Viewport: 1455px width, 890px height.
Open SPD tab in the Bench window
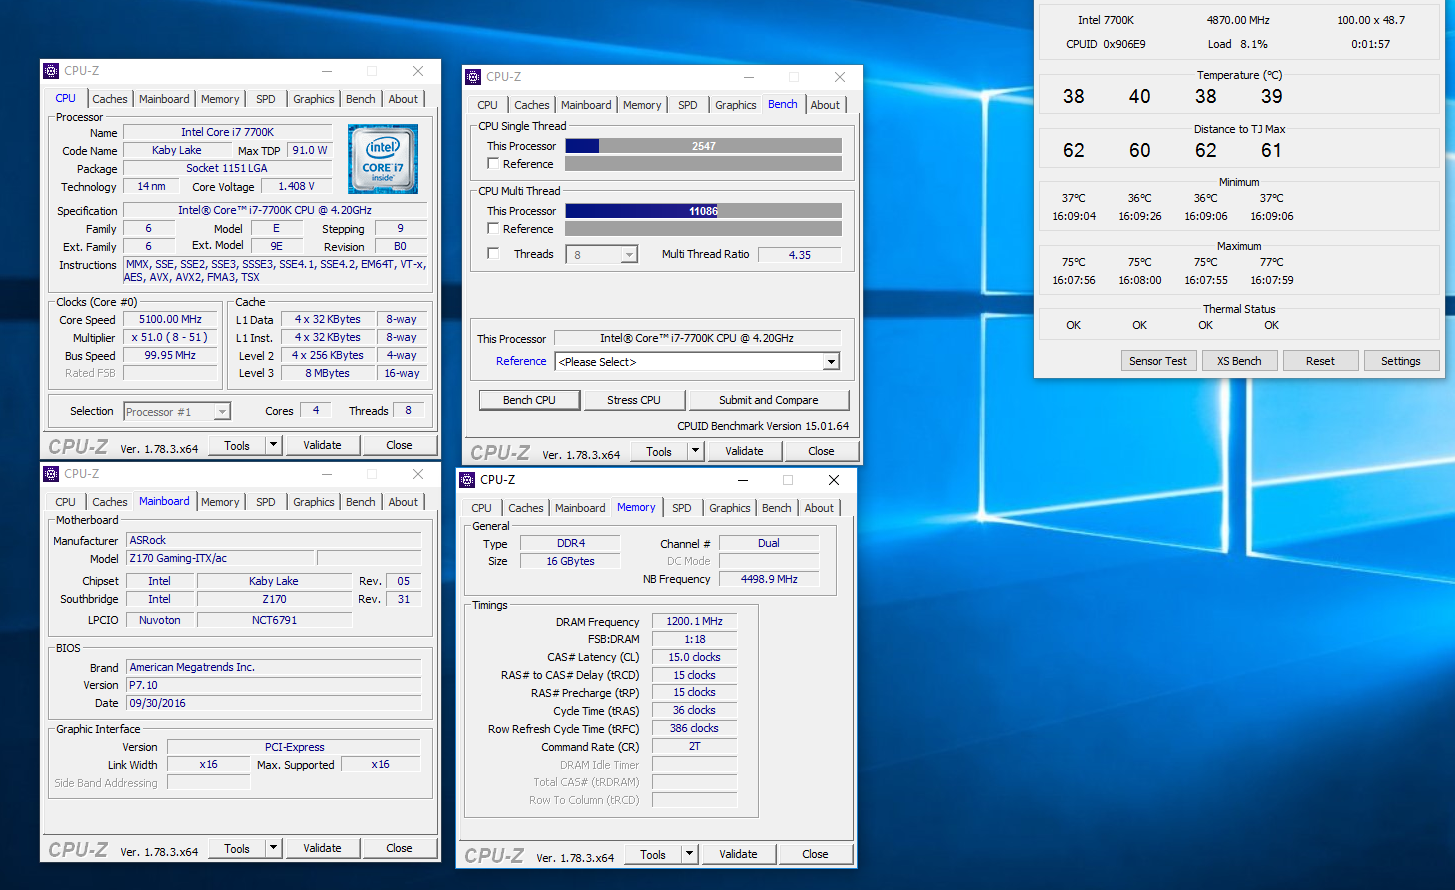pyautogui.click(x=688, y=105)
